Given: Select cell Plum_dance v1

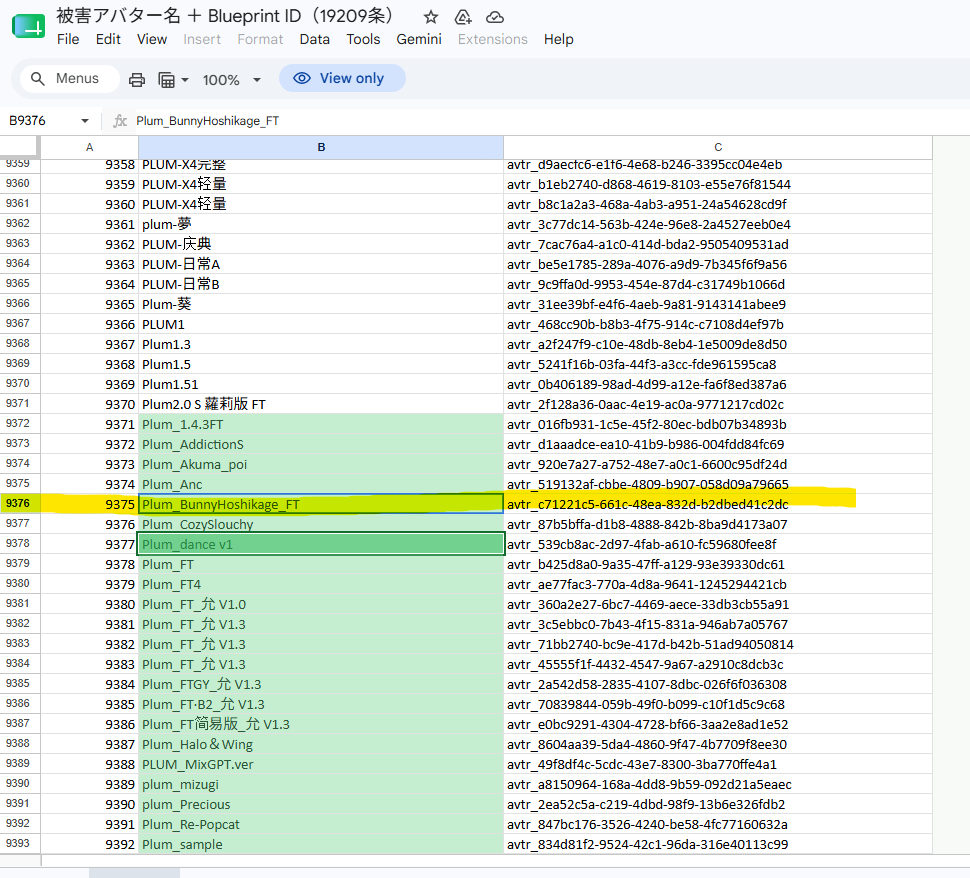Looking at the screenshot, I should click(x=320, y=544).
